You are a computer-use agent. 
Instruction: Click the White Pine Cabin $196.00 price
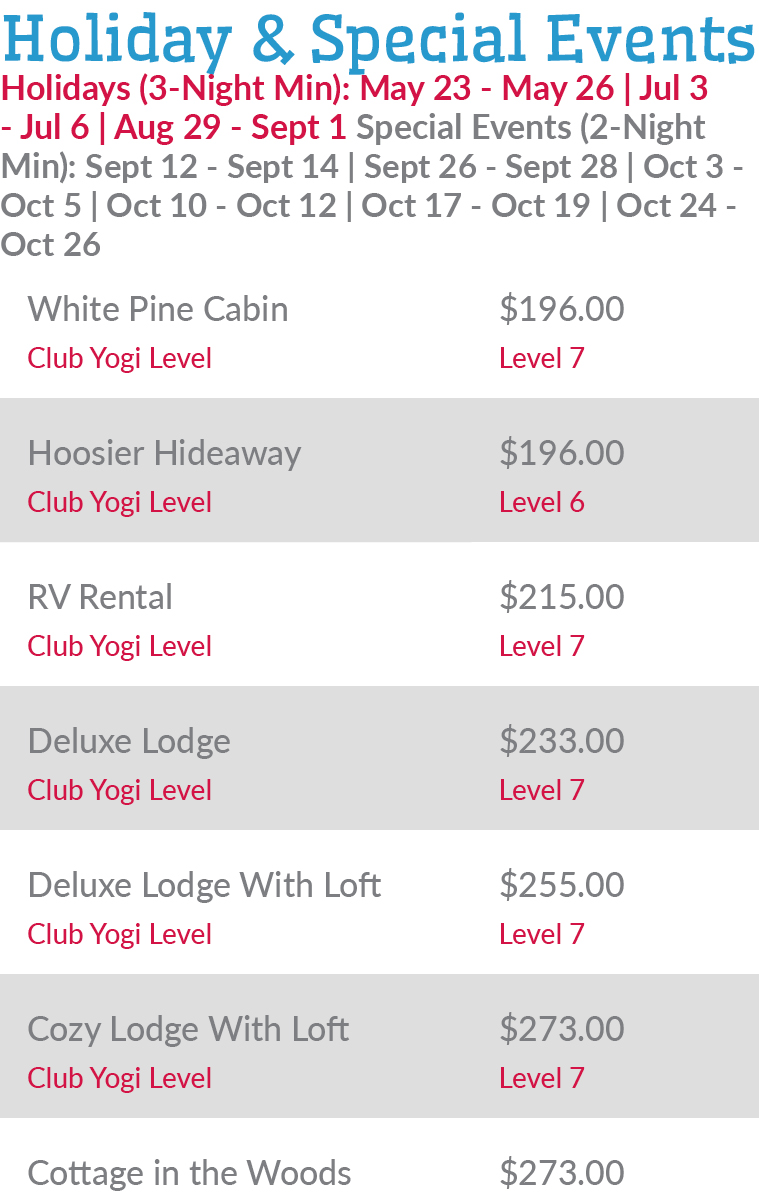[x=562, y=309]
